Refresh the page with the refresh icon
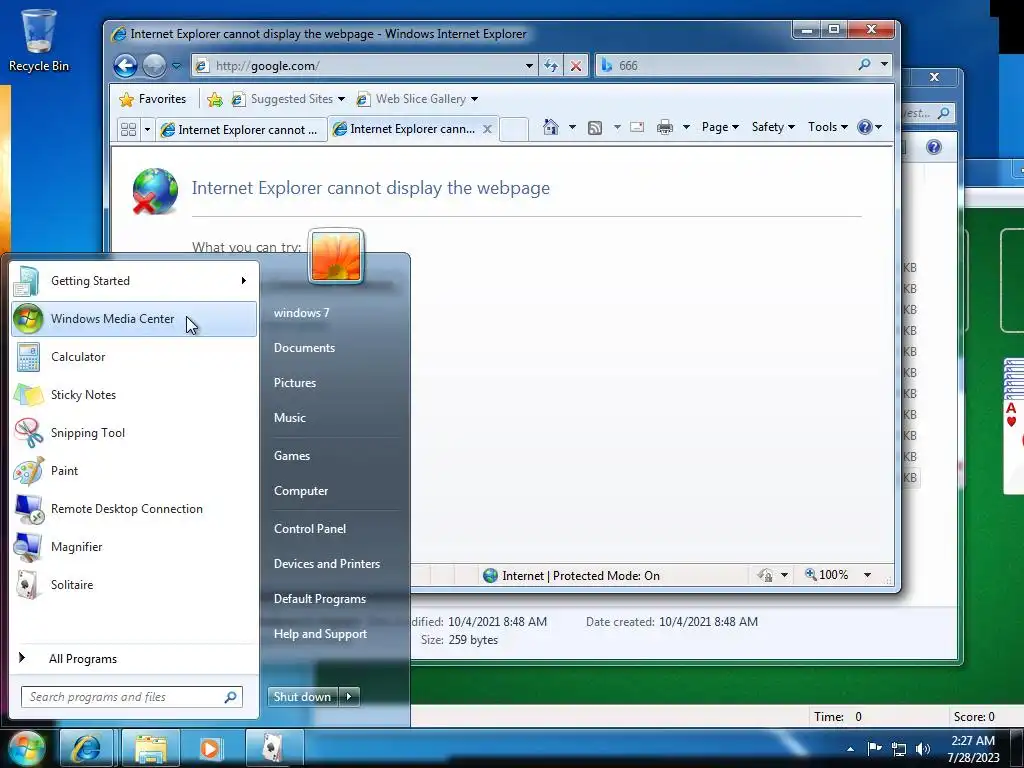 551,65
